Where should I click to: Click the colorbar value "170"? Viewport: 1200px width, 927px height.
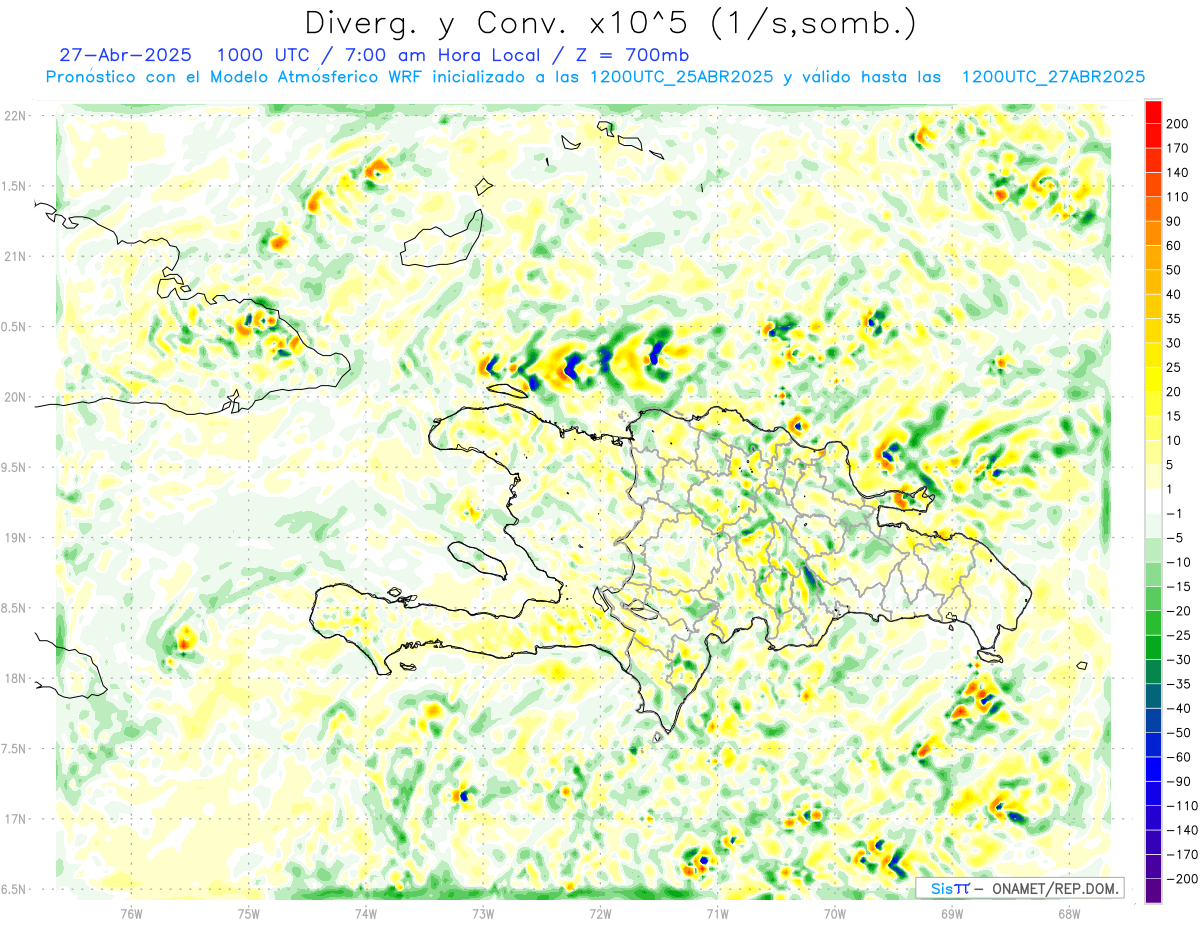pos(1176,148)
